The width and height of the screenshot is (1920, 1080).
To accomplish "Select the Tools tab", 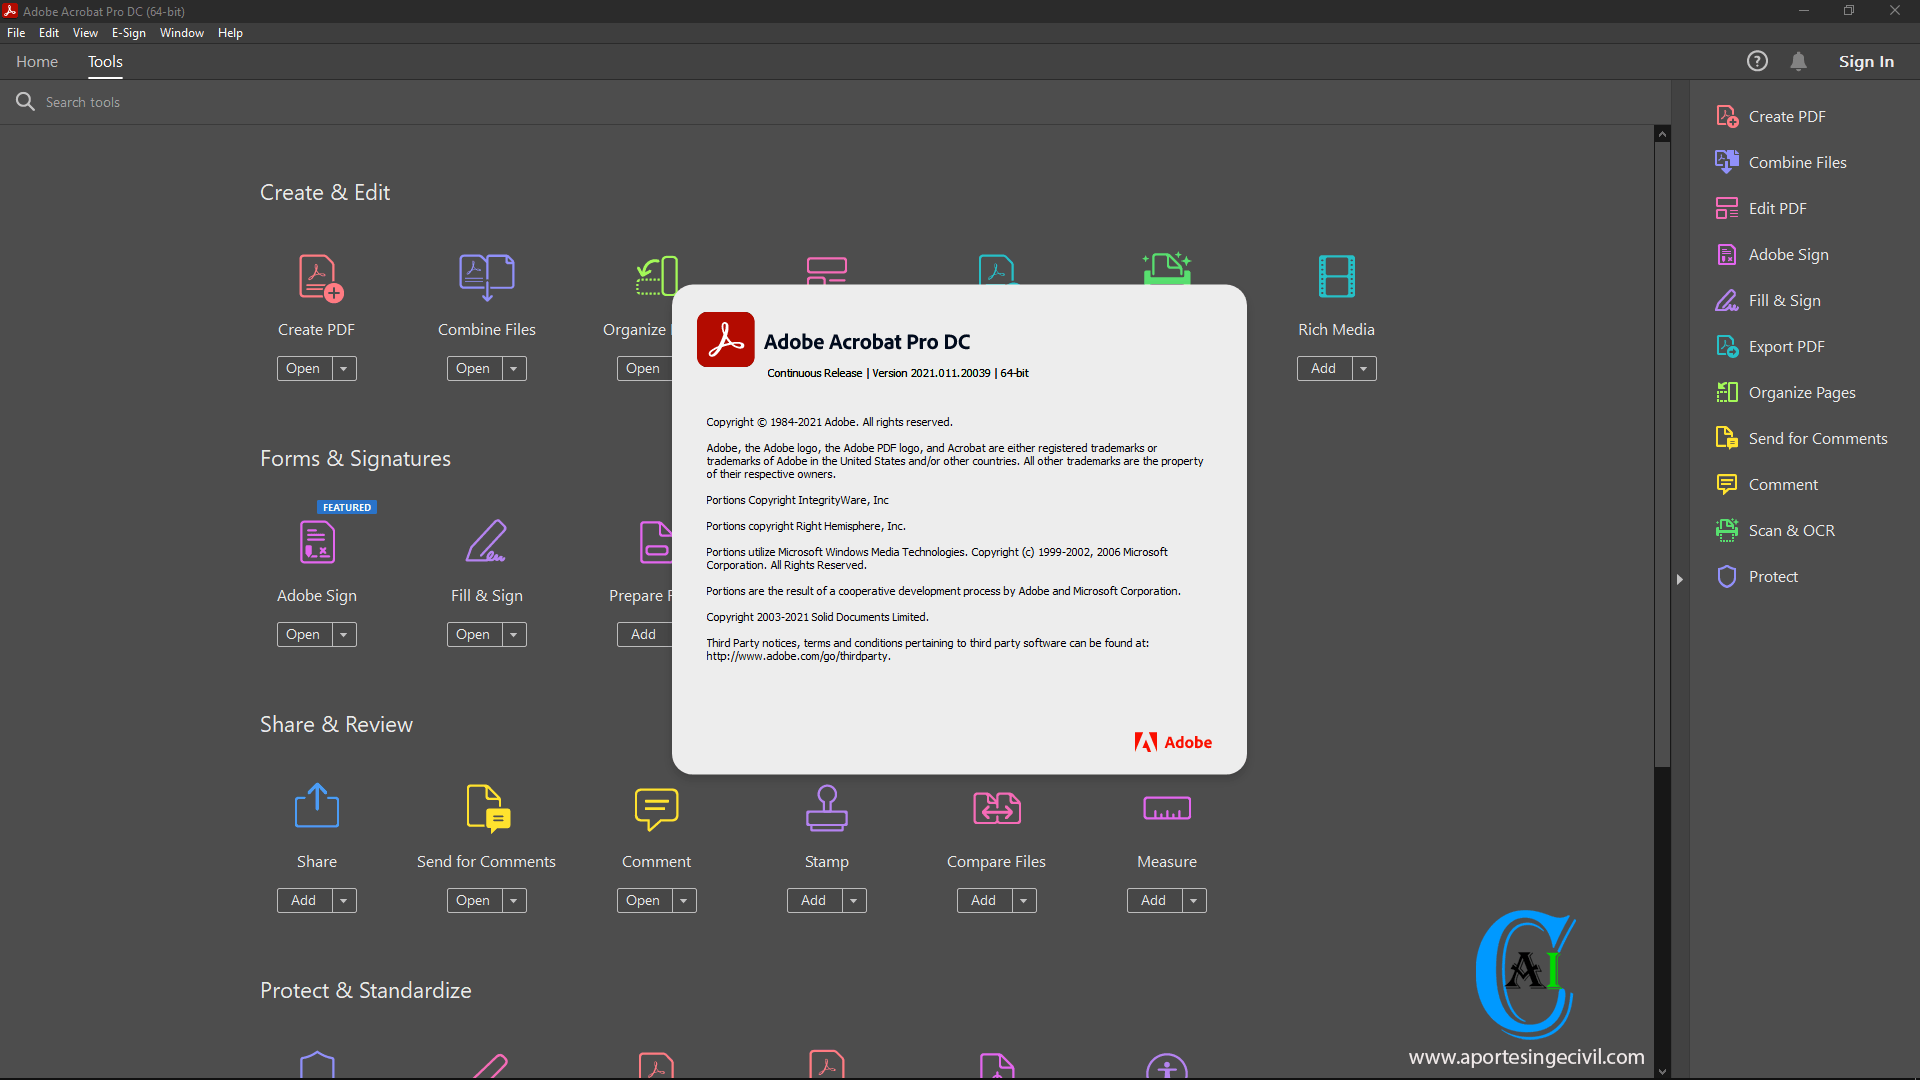I will click(x=104, y=61).
